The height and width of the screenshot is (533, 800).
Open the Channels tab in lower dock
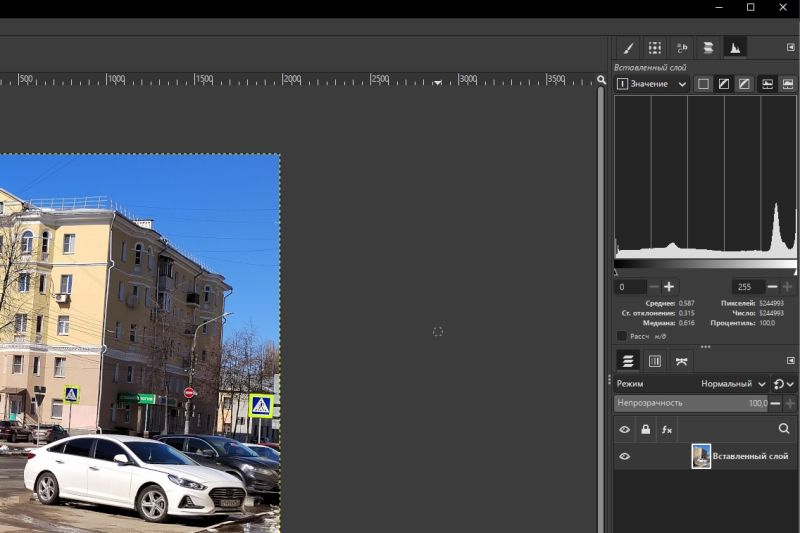point(655,361)
